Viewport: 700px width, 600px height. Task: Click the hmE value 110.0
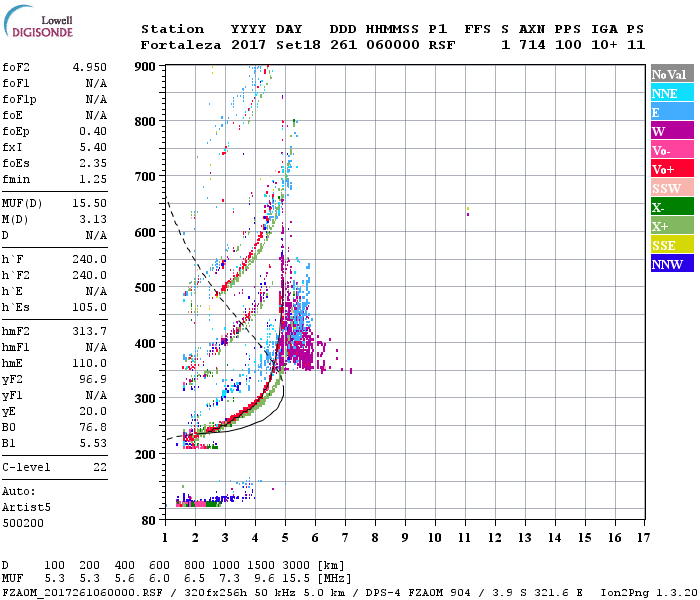90,363
